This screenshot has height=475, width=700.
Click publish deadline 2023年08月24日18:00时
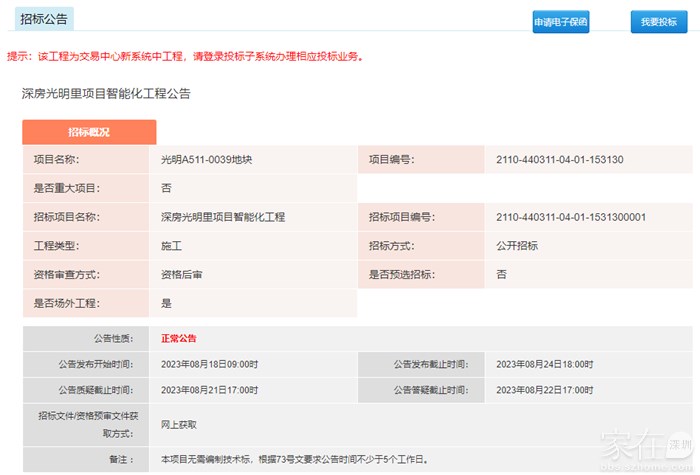544,364
